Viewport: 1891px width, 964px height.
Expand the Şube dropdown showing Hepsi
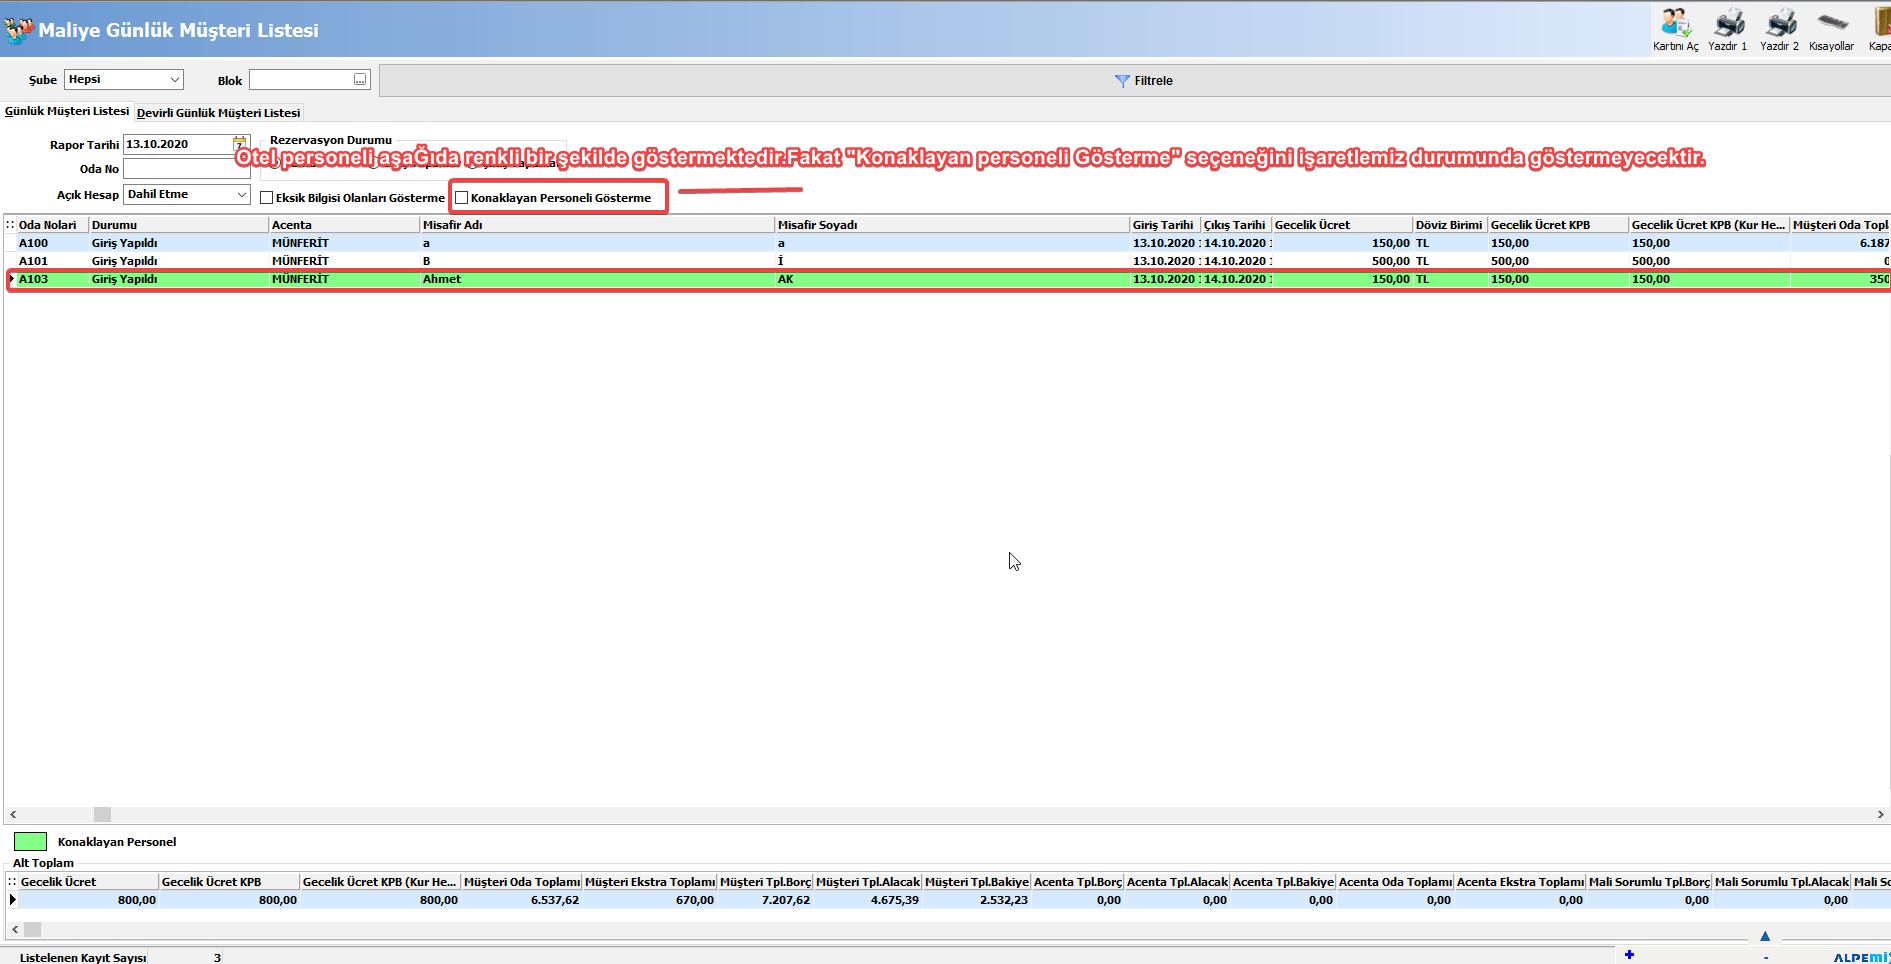(x=175, y=80)
